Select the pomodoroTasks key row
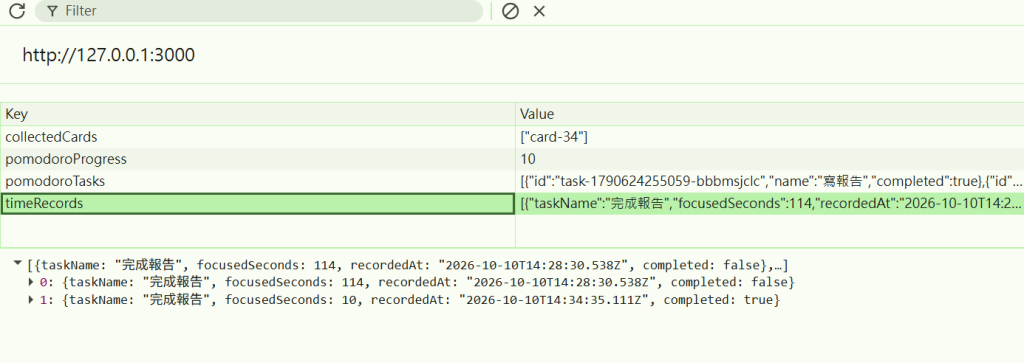 [258, 182]
